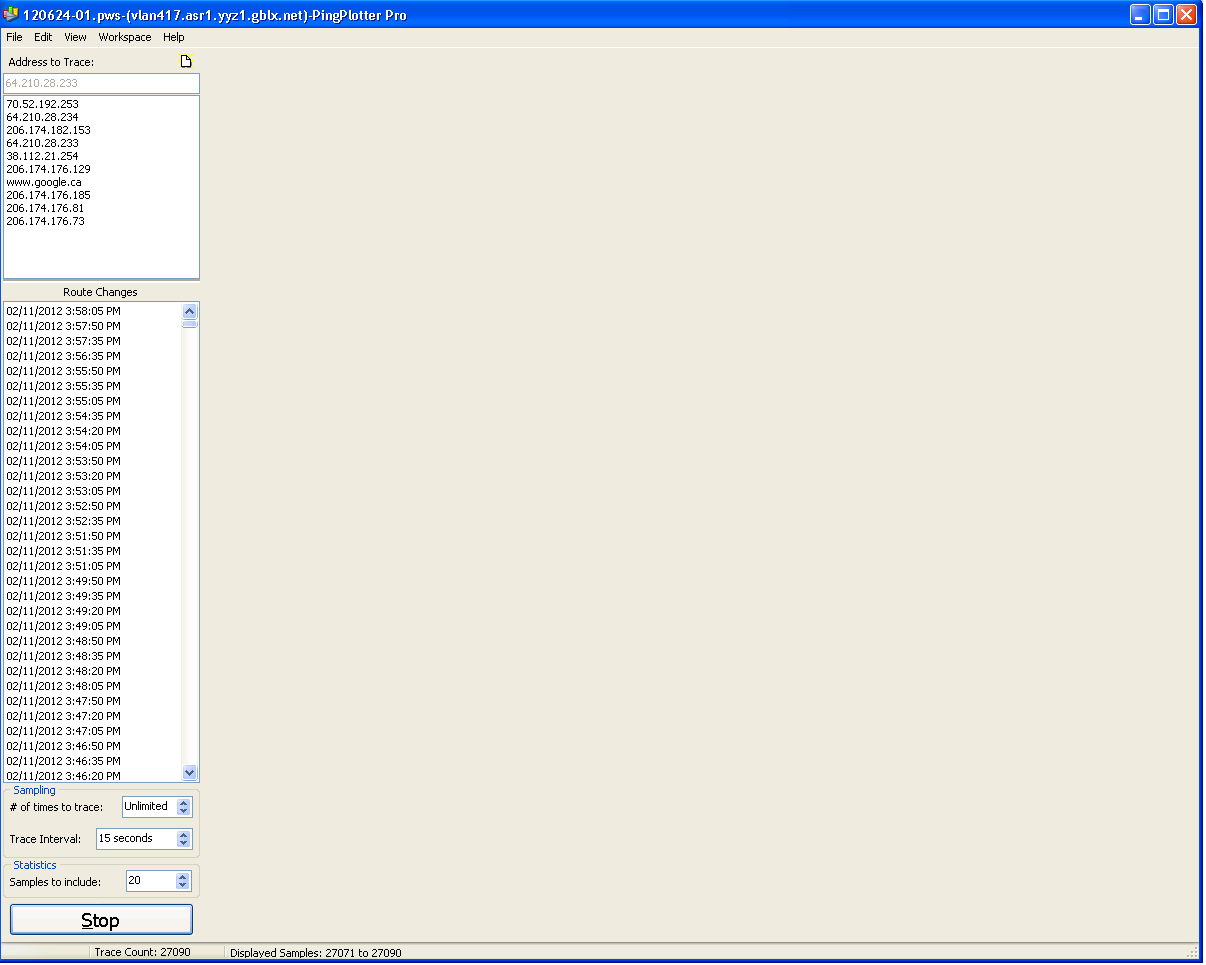The image size is (1206, 965).
Task: Click the Route Changes scrollbar thumb
Action: (190, 324)
